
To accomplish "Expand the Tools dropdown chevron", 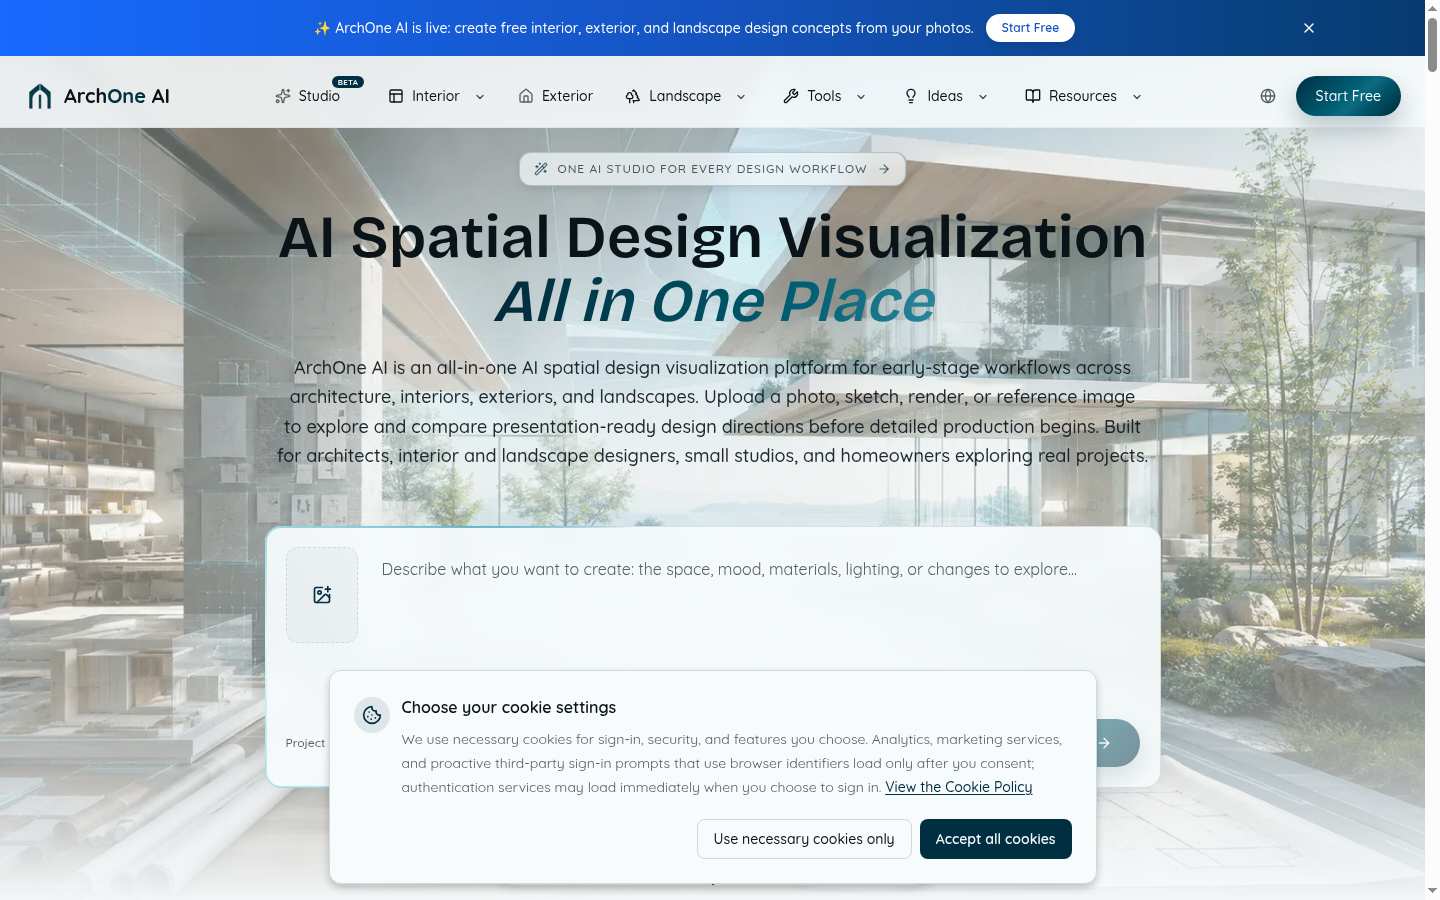I will pos(861,97).
